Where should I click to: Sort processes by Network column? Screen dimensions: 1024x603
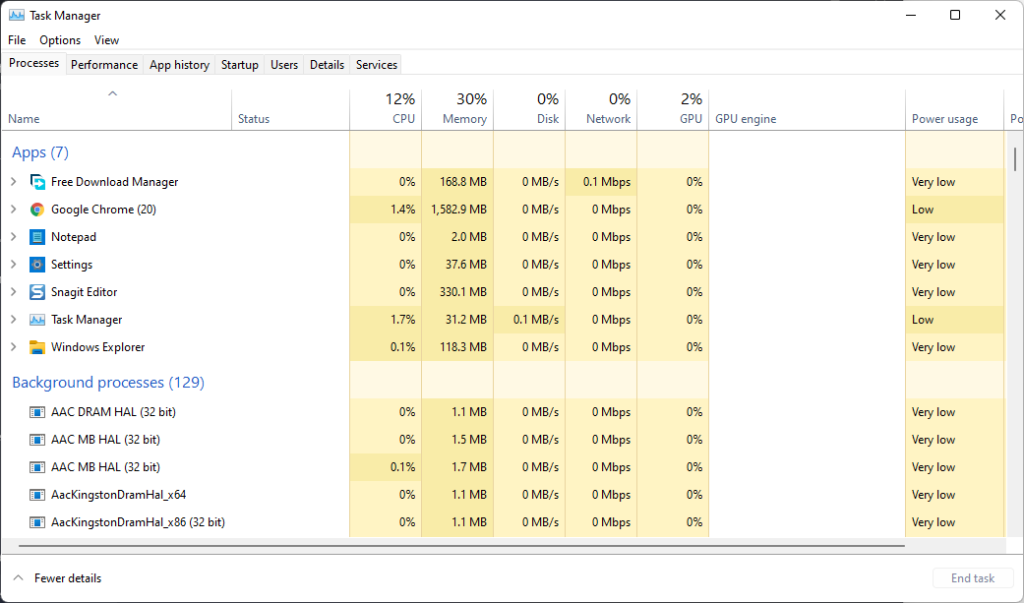pos(601,110)
